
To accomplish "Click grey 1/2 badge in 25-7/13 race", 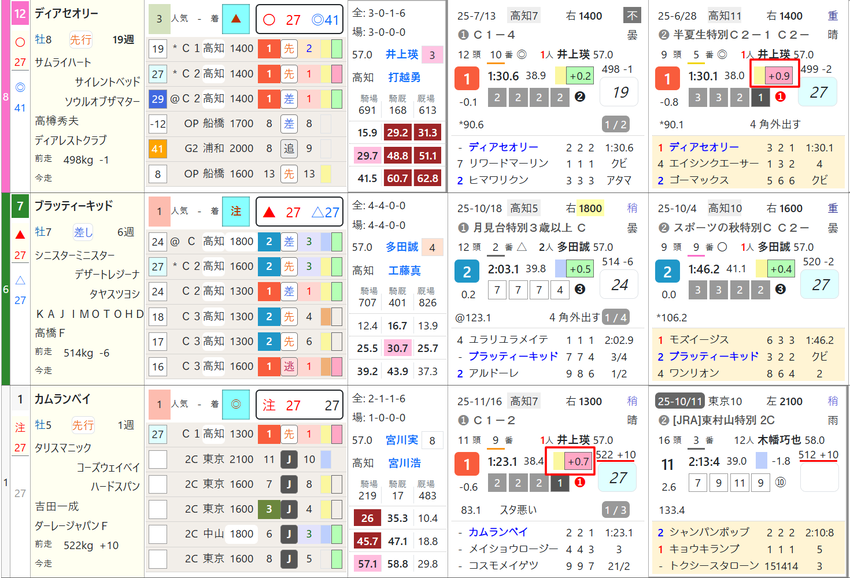I will (x=615, y=125).
